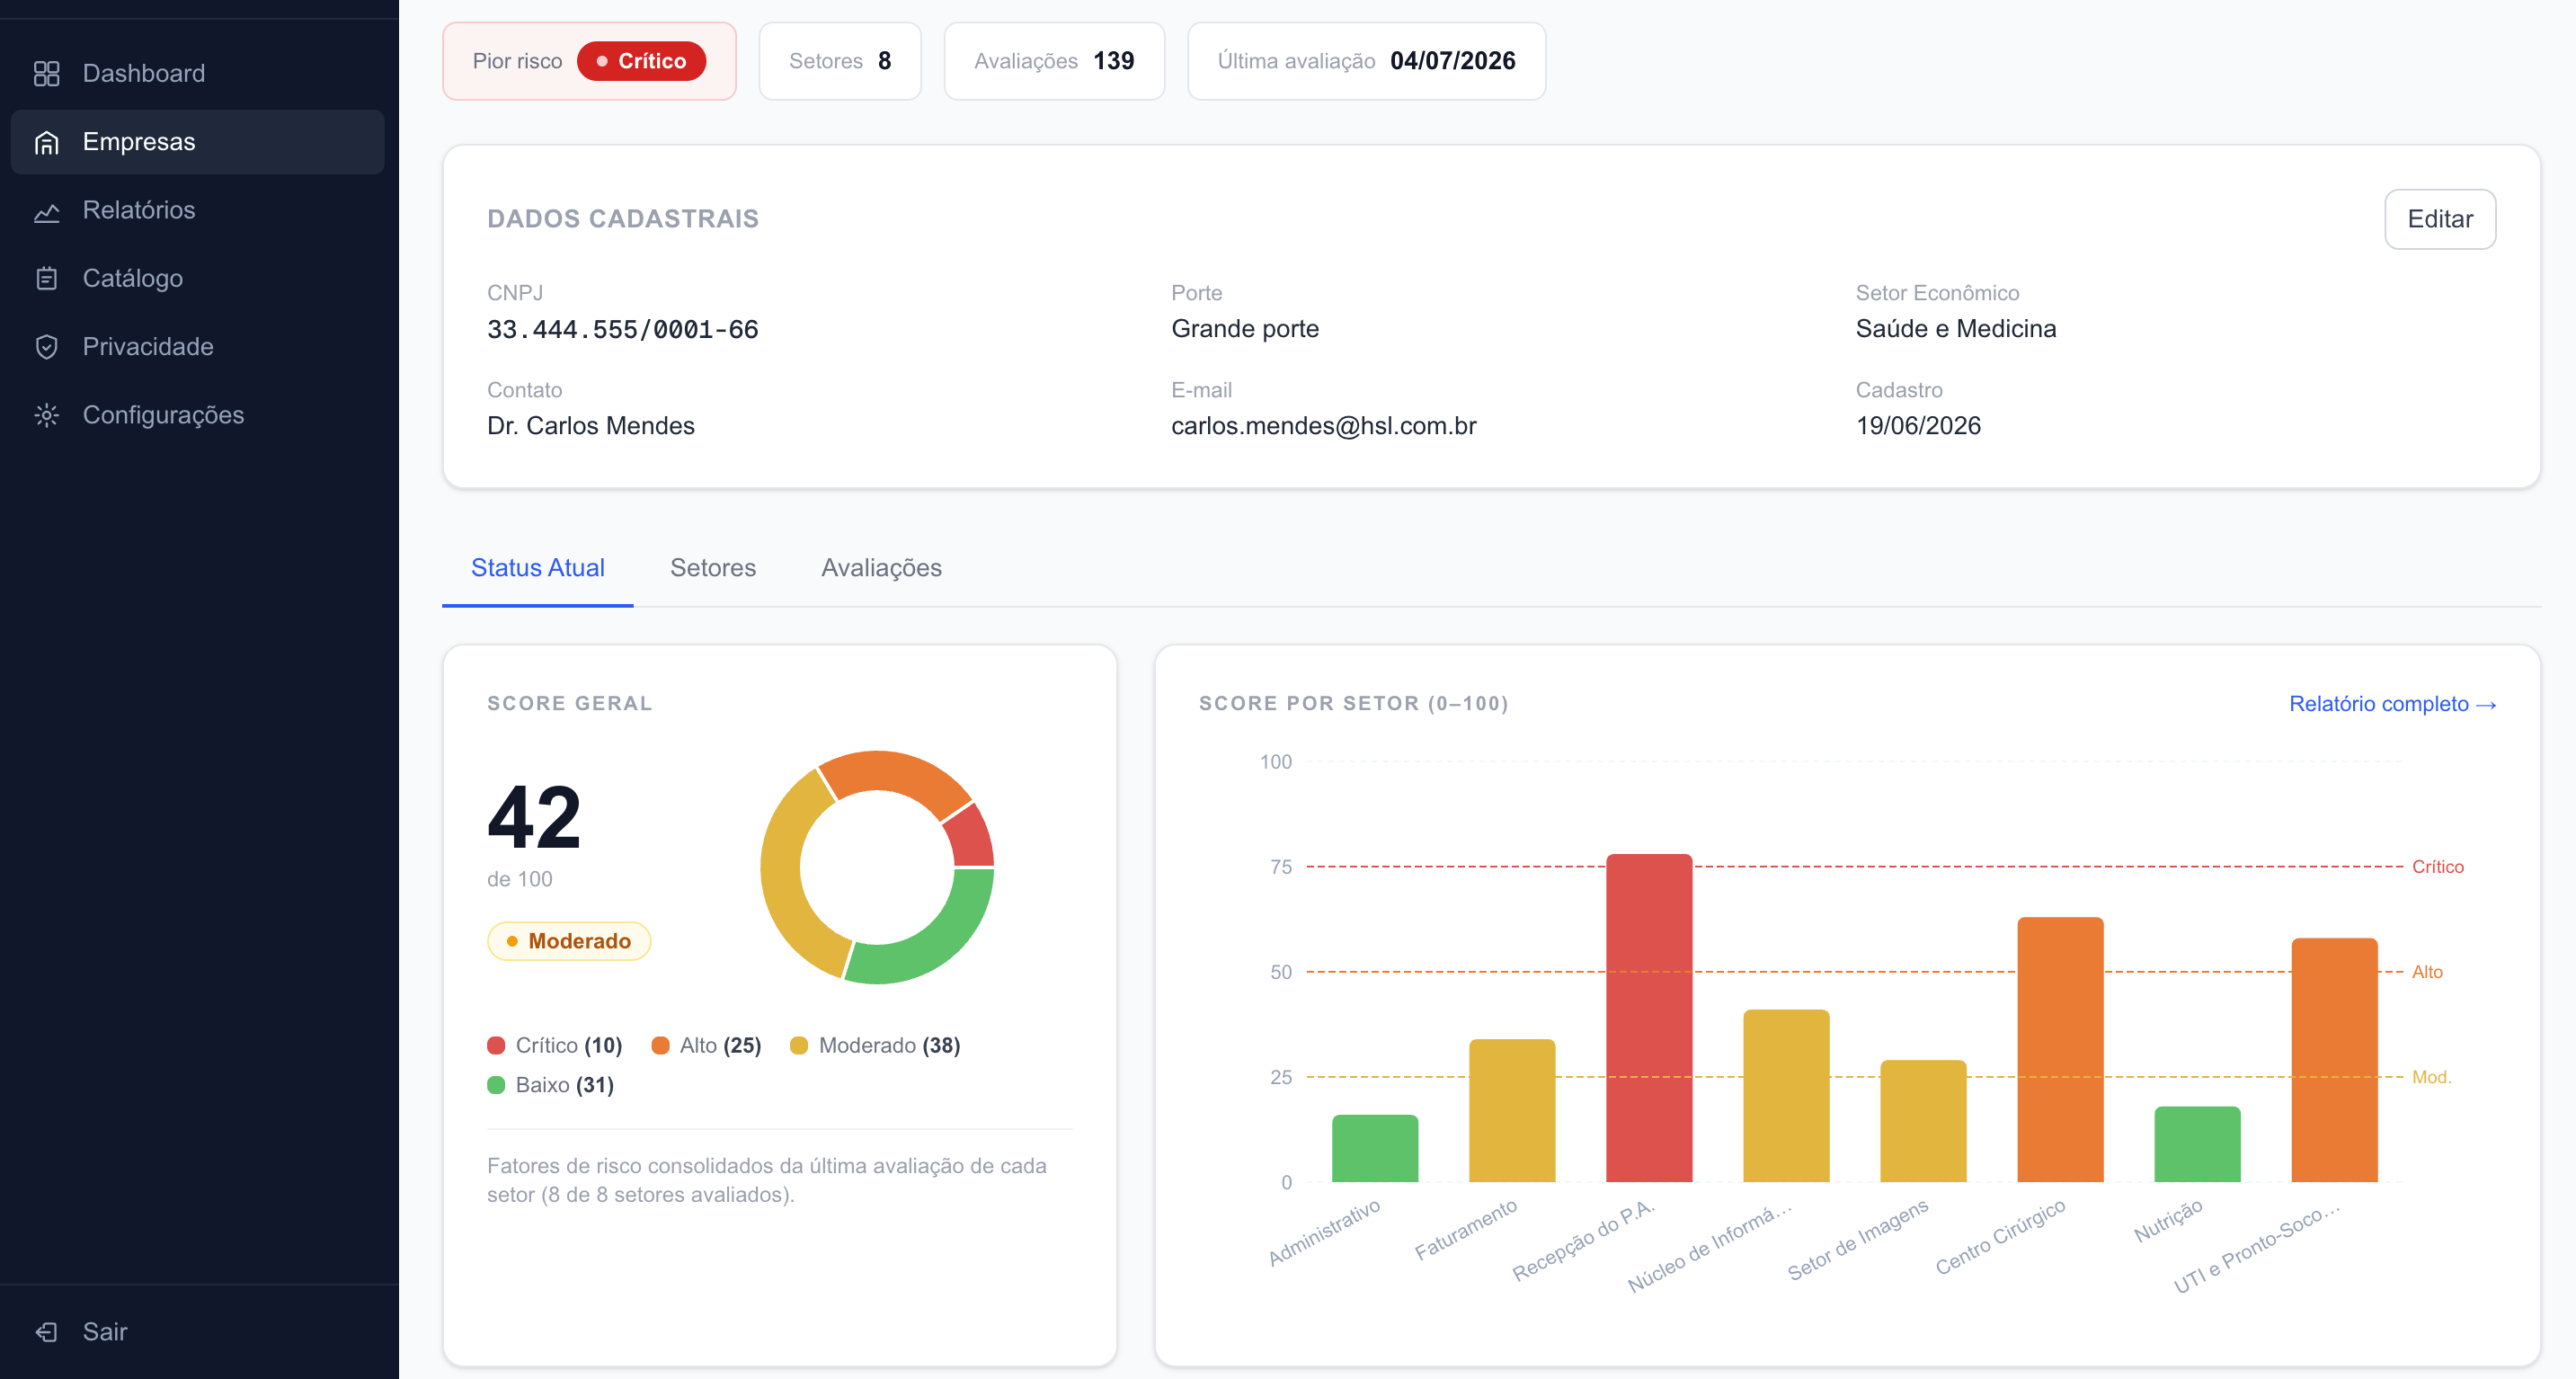Click the green Nutrição bar
Viewport: 2576px width, 1379px height.
point(2196,1144)
